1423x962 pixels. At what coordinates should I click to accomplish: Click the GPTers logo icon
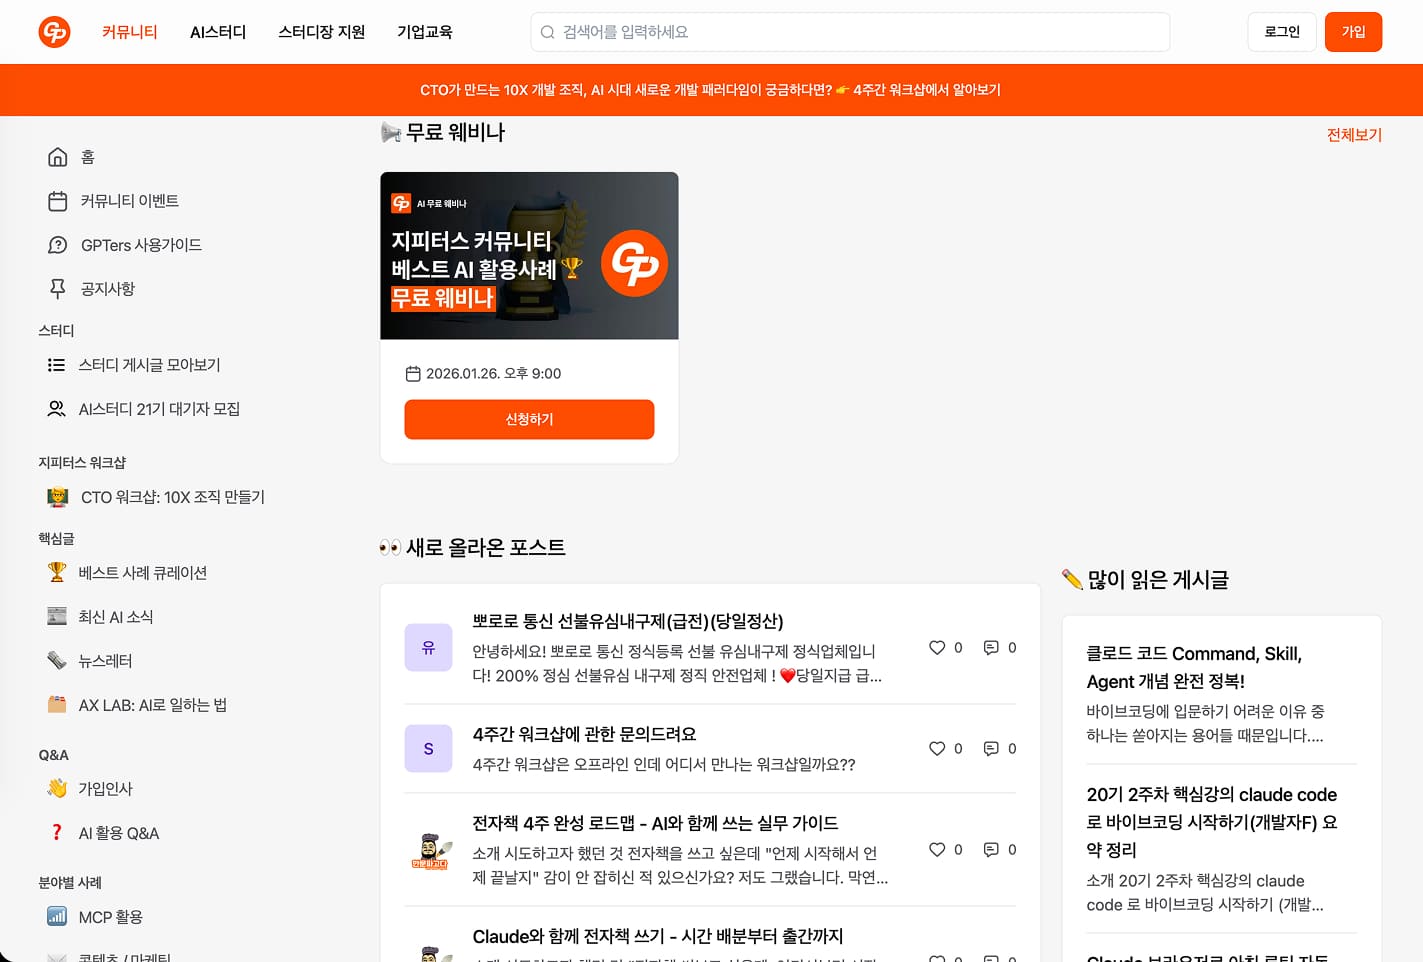coord(54,31)
